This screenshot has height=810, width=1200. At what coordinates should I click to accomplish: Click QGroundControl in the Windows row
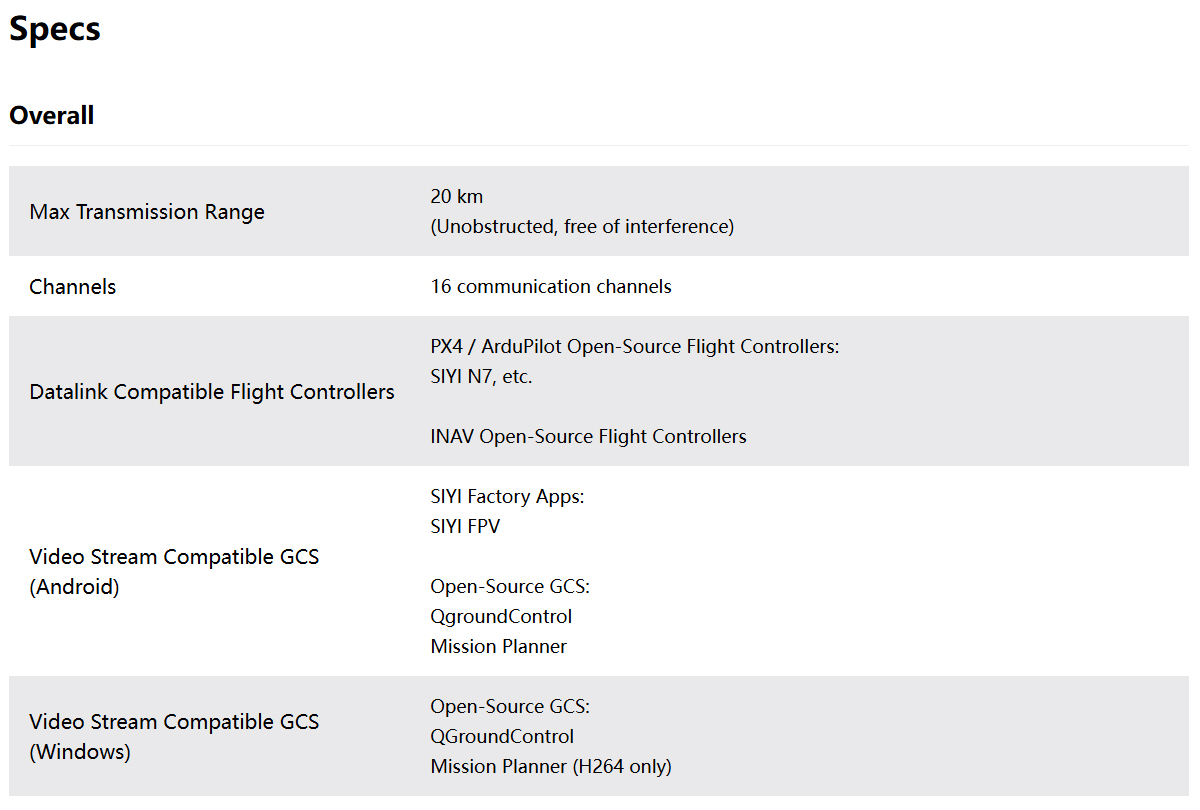coord(502,736)
